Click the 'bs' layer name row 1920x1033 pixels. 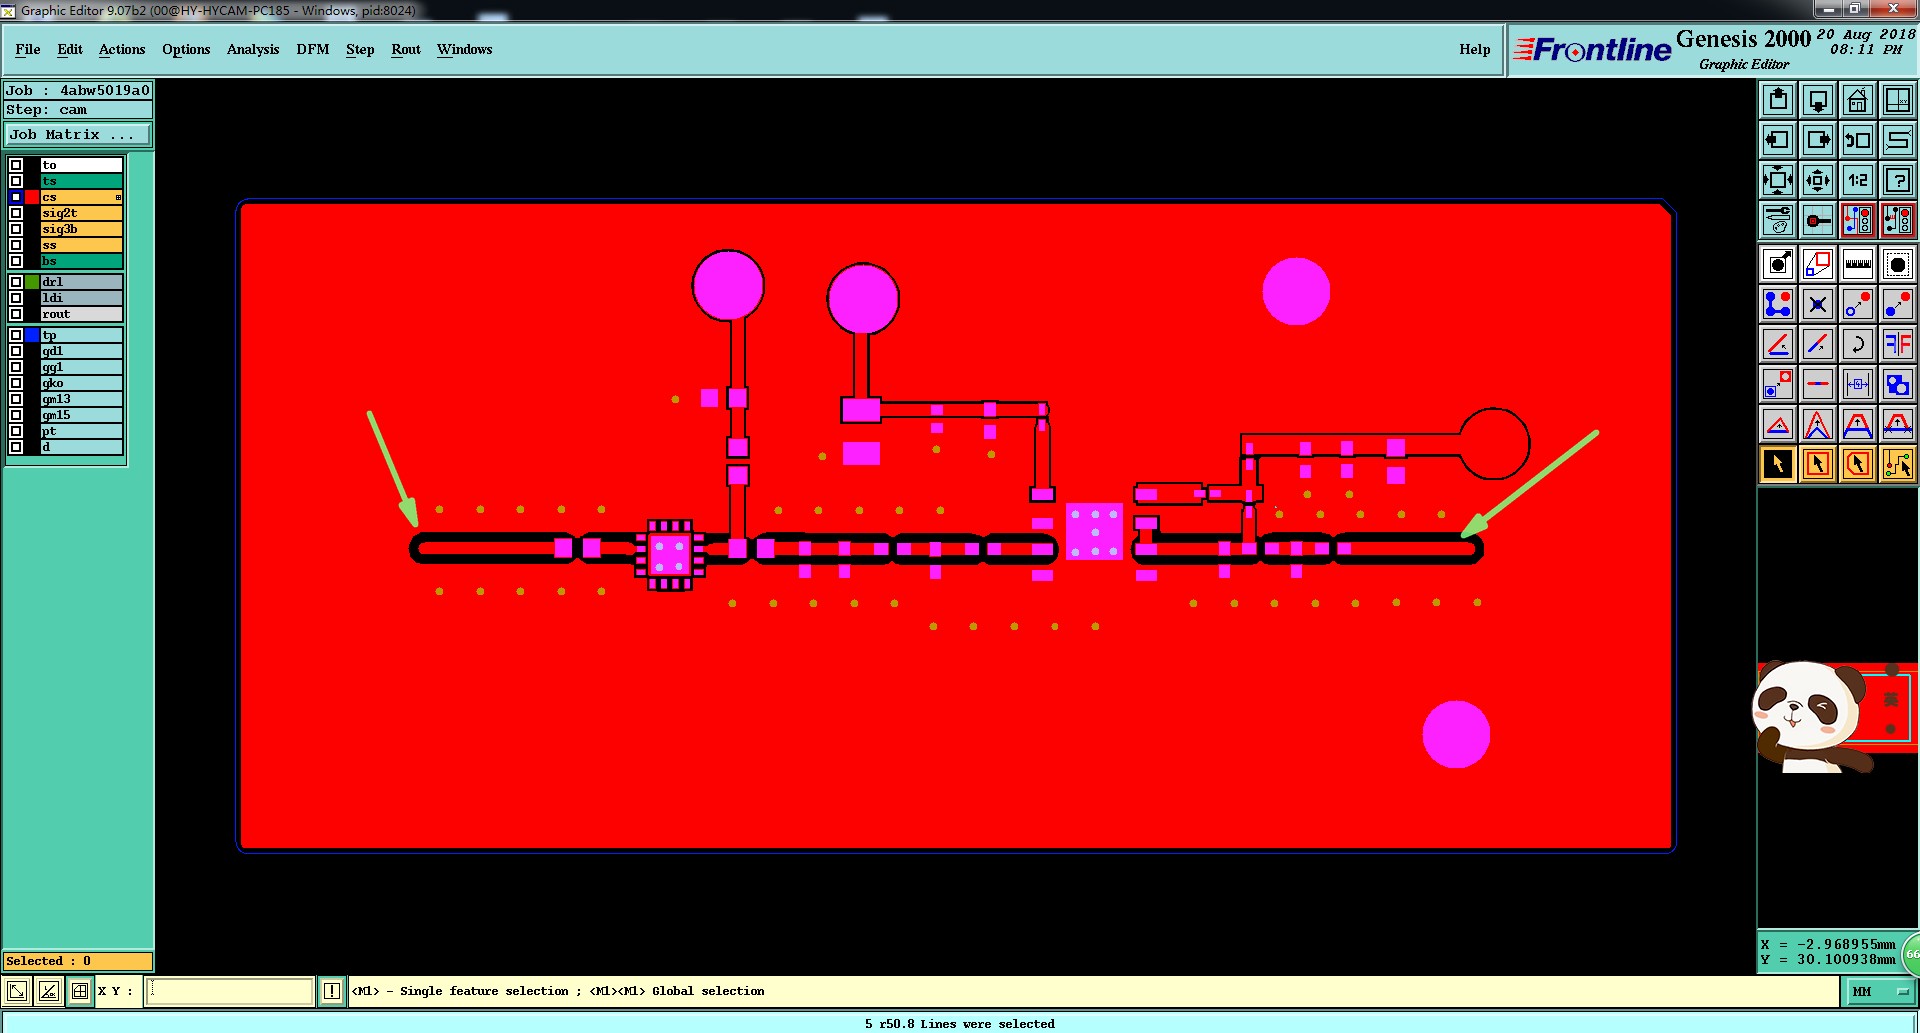81,261
